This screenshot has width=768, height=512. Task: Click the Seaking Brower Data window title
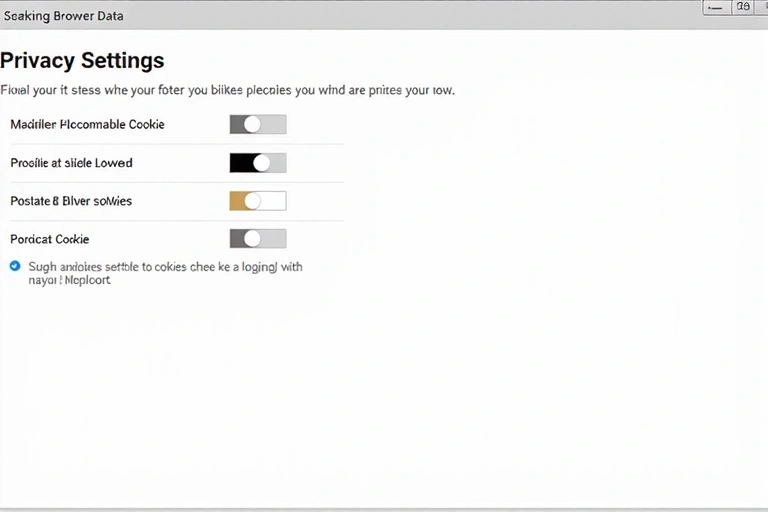point(58,16)
